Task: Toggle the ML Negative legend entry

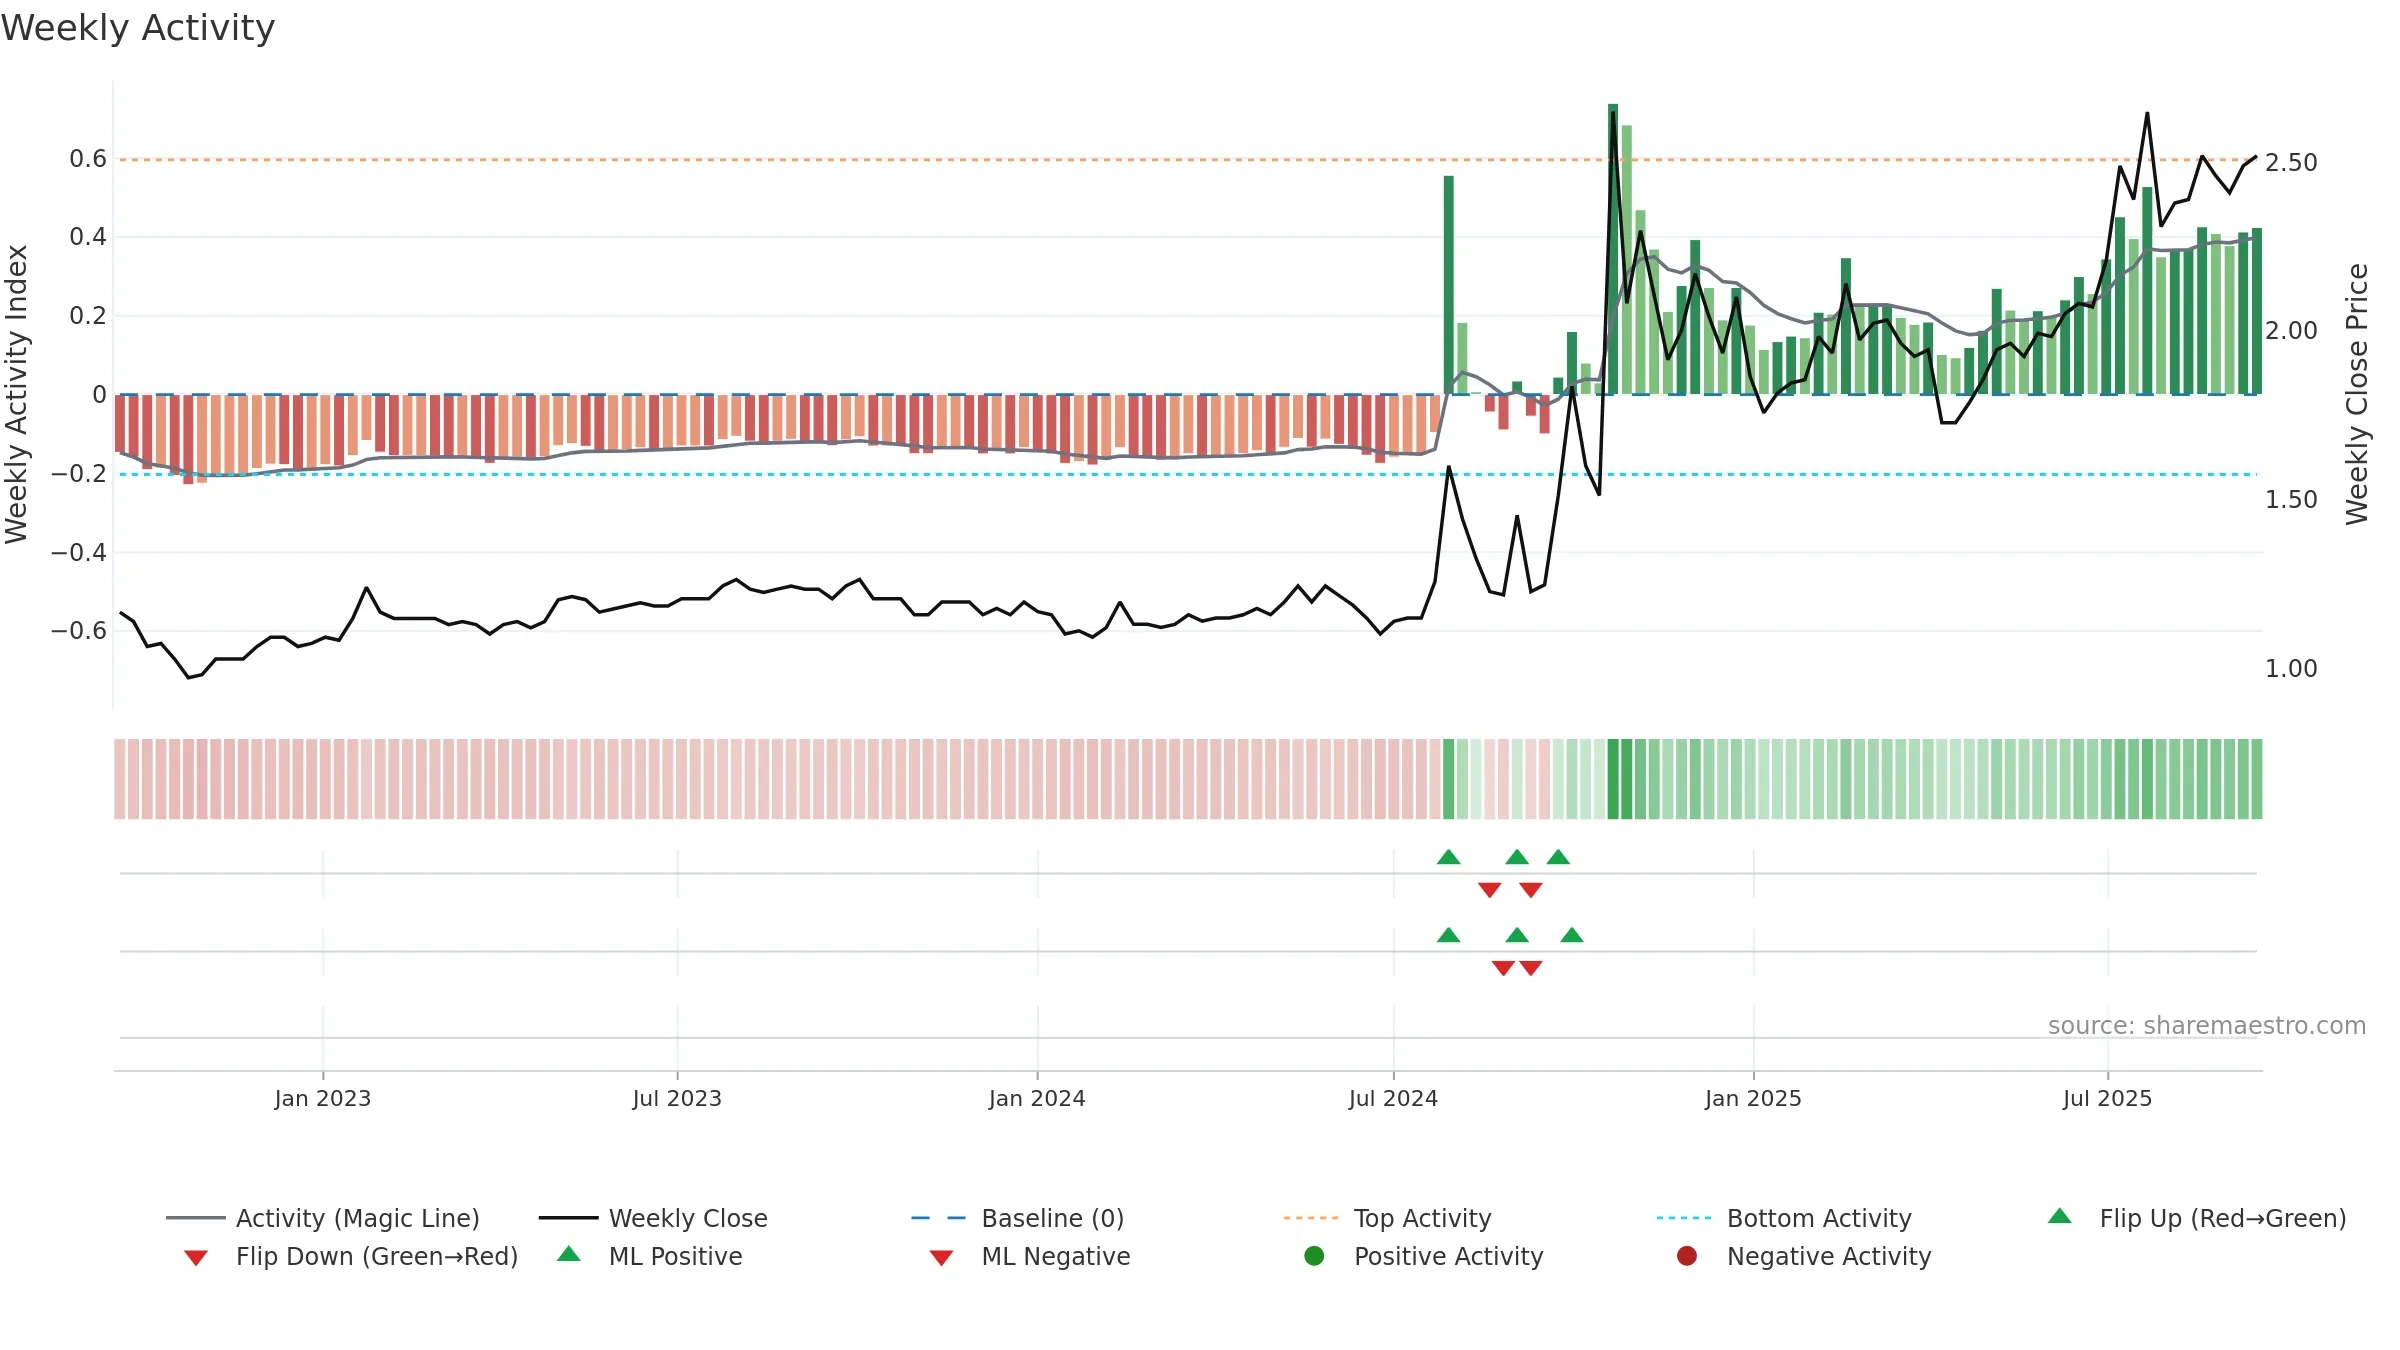Action: 1030,1256
